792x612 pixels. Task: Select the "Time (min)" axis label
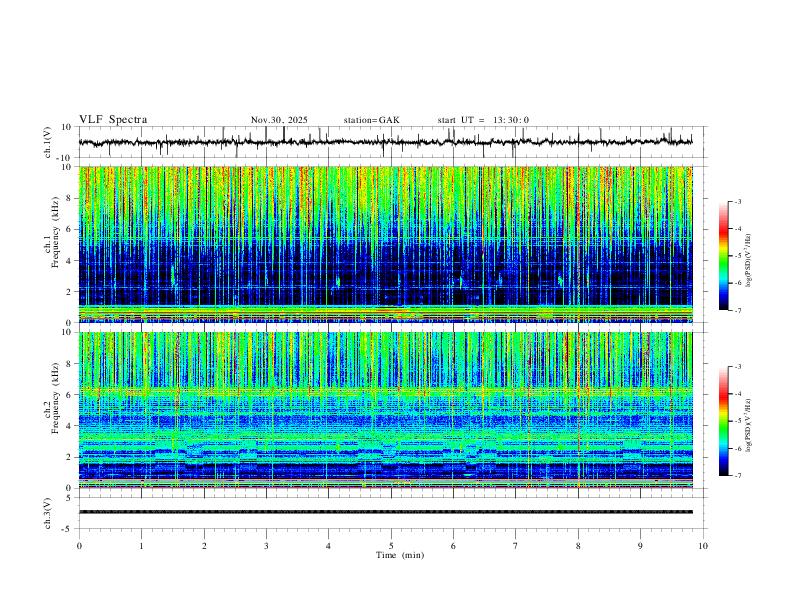click(400, 555)
